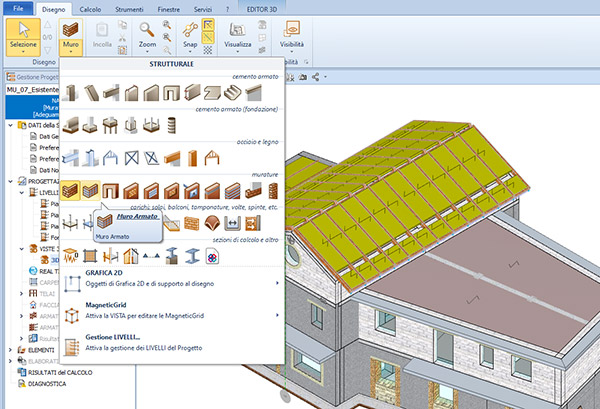Pick the concrete arch portal icon
600x409 pixels.
(x=171, y=93)
